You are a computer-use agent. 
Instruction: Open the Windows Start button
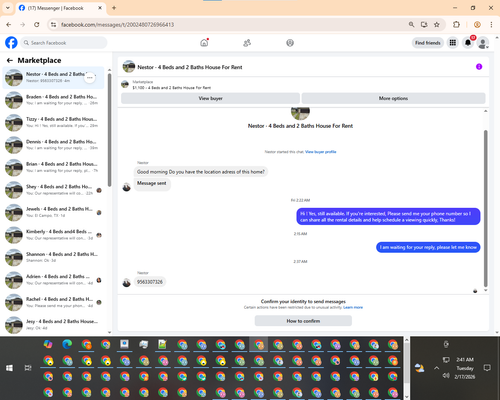click(x=9, y=368)
